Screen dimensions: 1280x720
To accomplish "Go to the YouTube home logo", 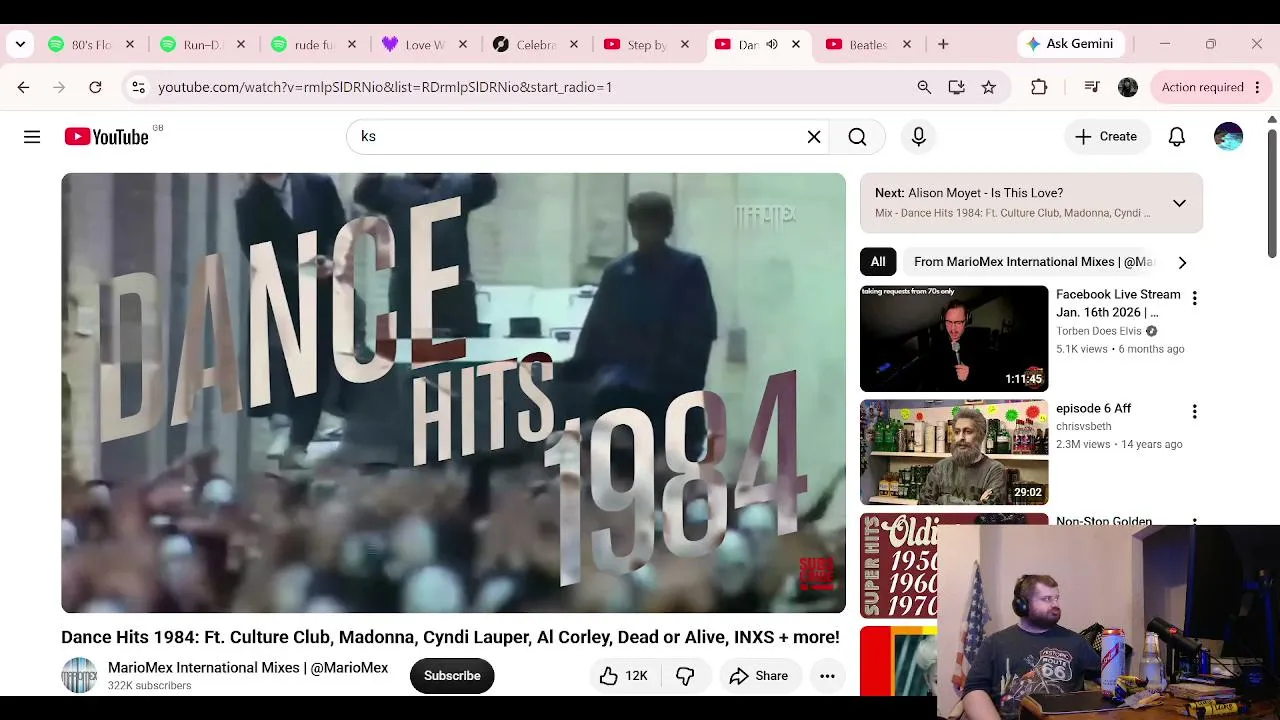I will pos(107,137).
